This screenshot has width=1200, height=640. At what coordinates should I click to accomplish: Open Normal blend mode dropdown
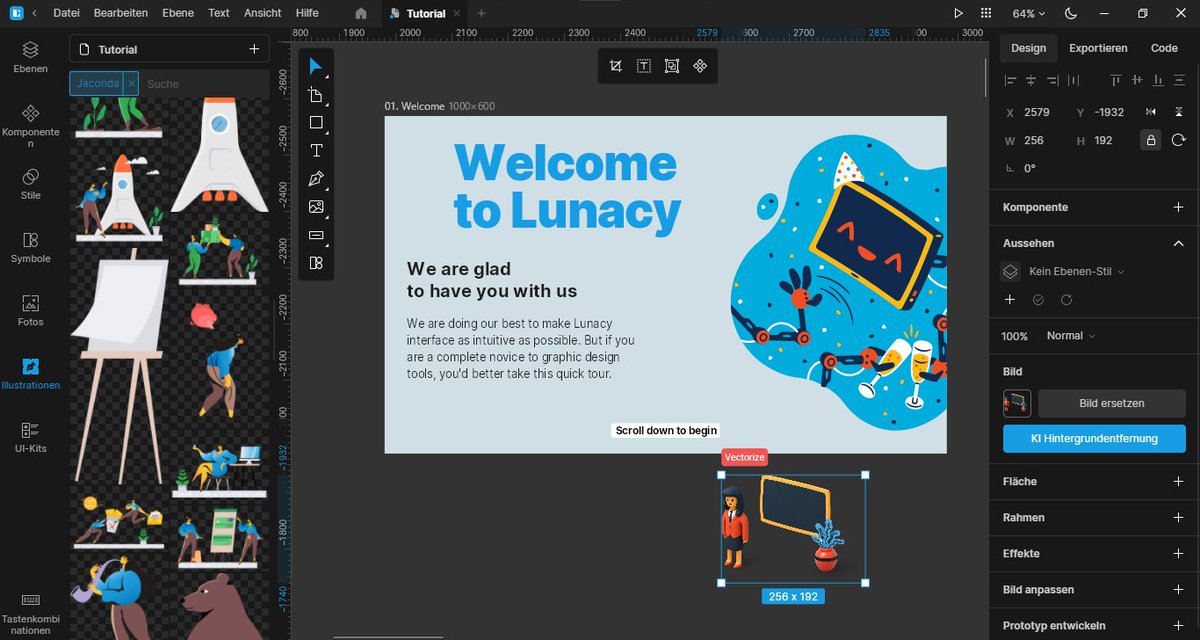[x=1070, y=336]
